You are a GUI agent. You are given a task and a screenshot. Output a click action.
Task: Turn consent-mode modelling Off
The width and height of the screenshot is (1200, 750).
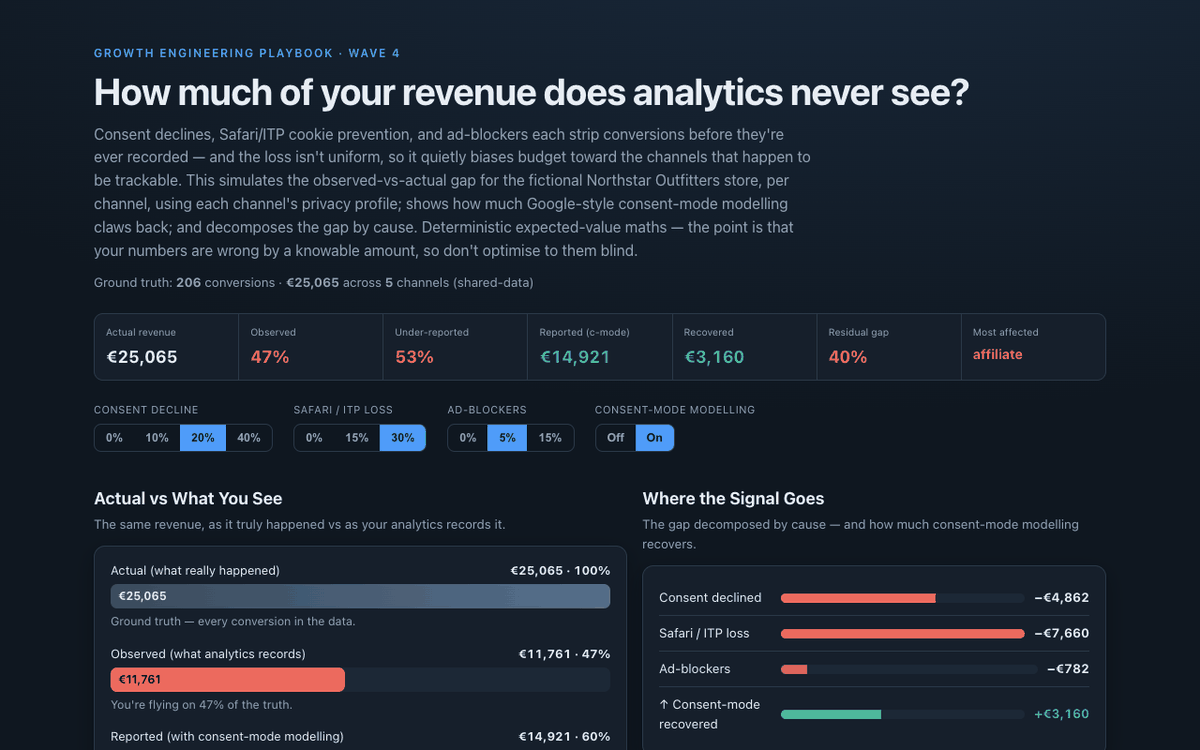coord(615,438)
